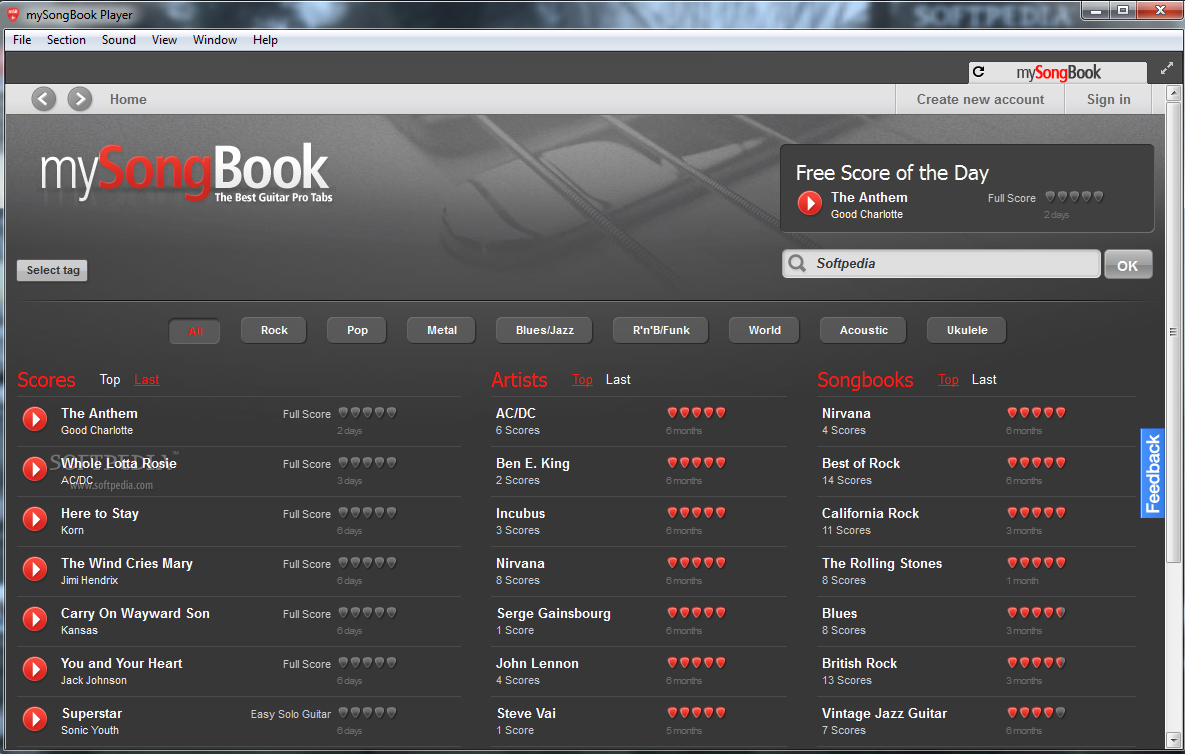
Task: Rate Free Score of the Day with picks
Action: [x=1075, y=196]
